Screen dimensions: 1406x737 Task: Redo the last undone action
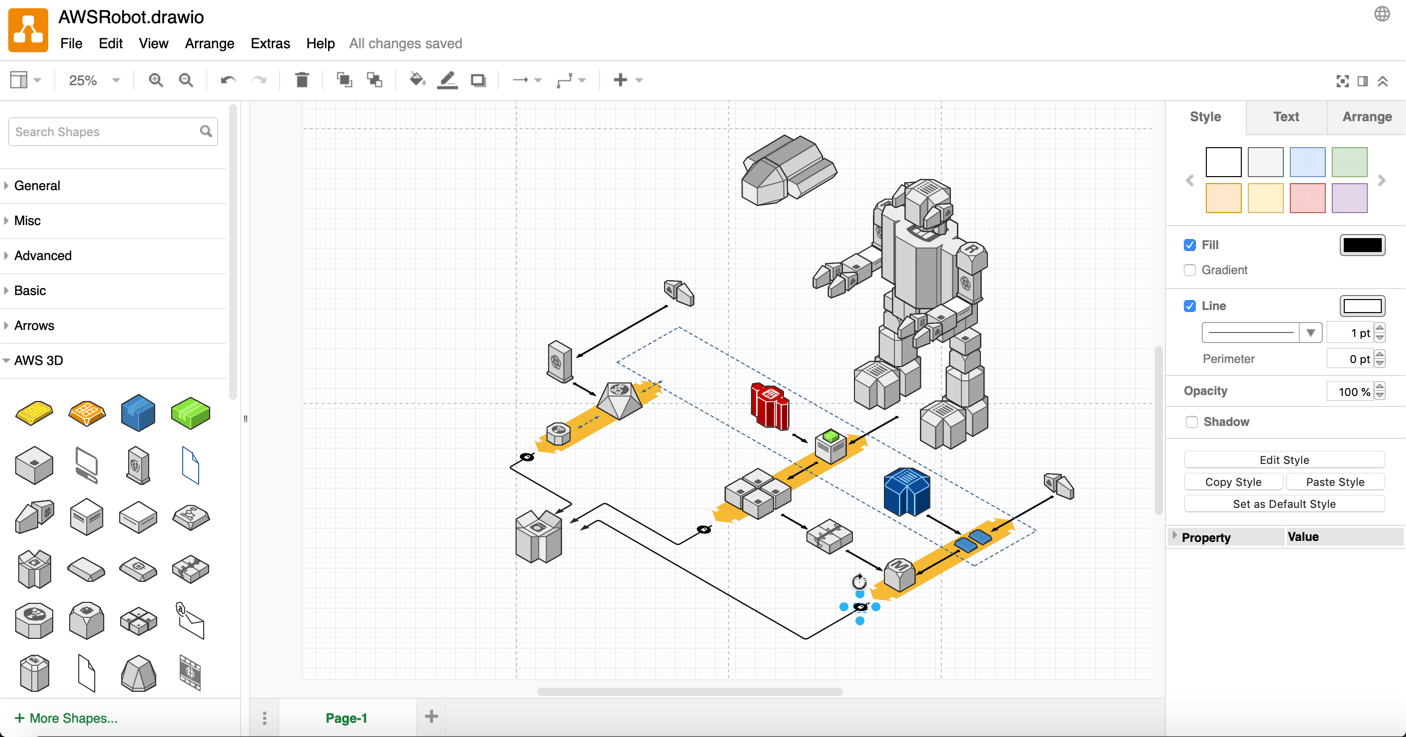point(259,80)
